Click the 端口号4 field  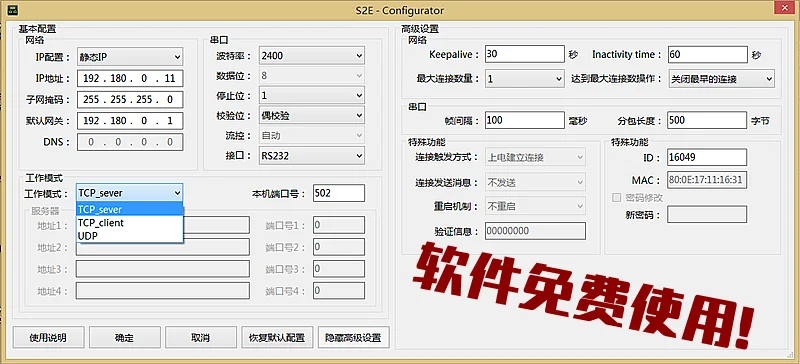point(339,291)
